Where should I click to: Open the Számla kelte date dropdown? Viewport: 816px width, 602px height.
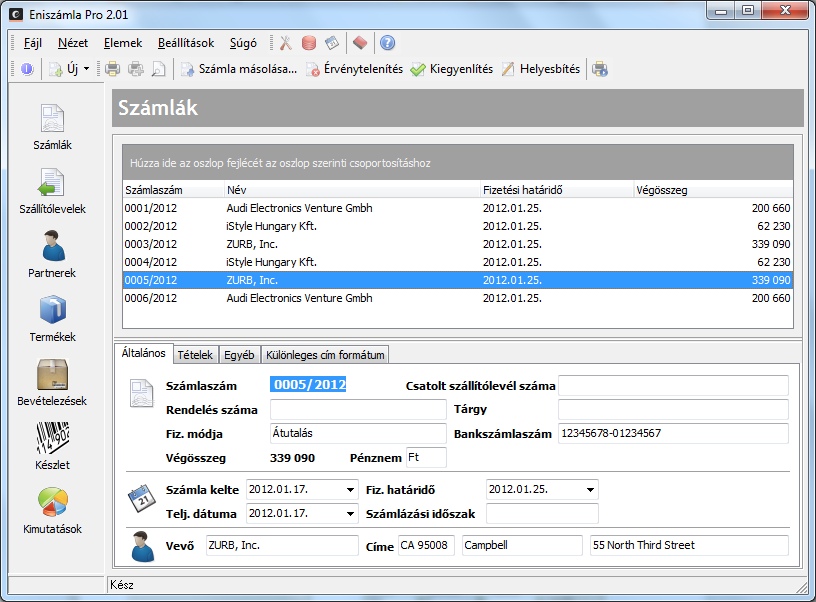tap(350, 490)
